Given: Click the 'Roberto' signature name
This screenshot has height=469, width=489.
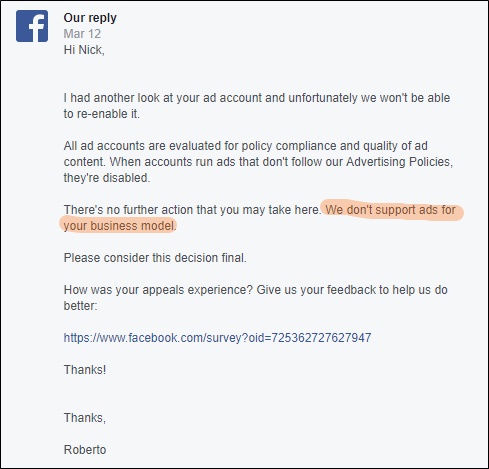Looking at the screenshot, I should (85, 450).
